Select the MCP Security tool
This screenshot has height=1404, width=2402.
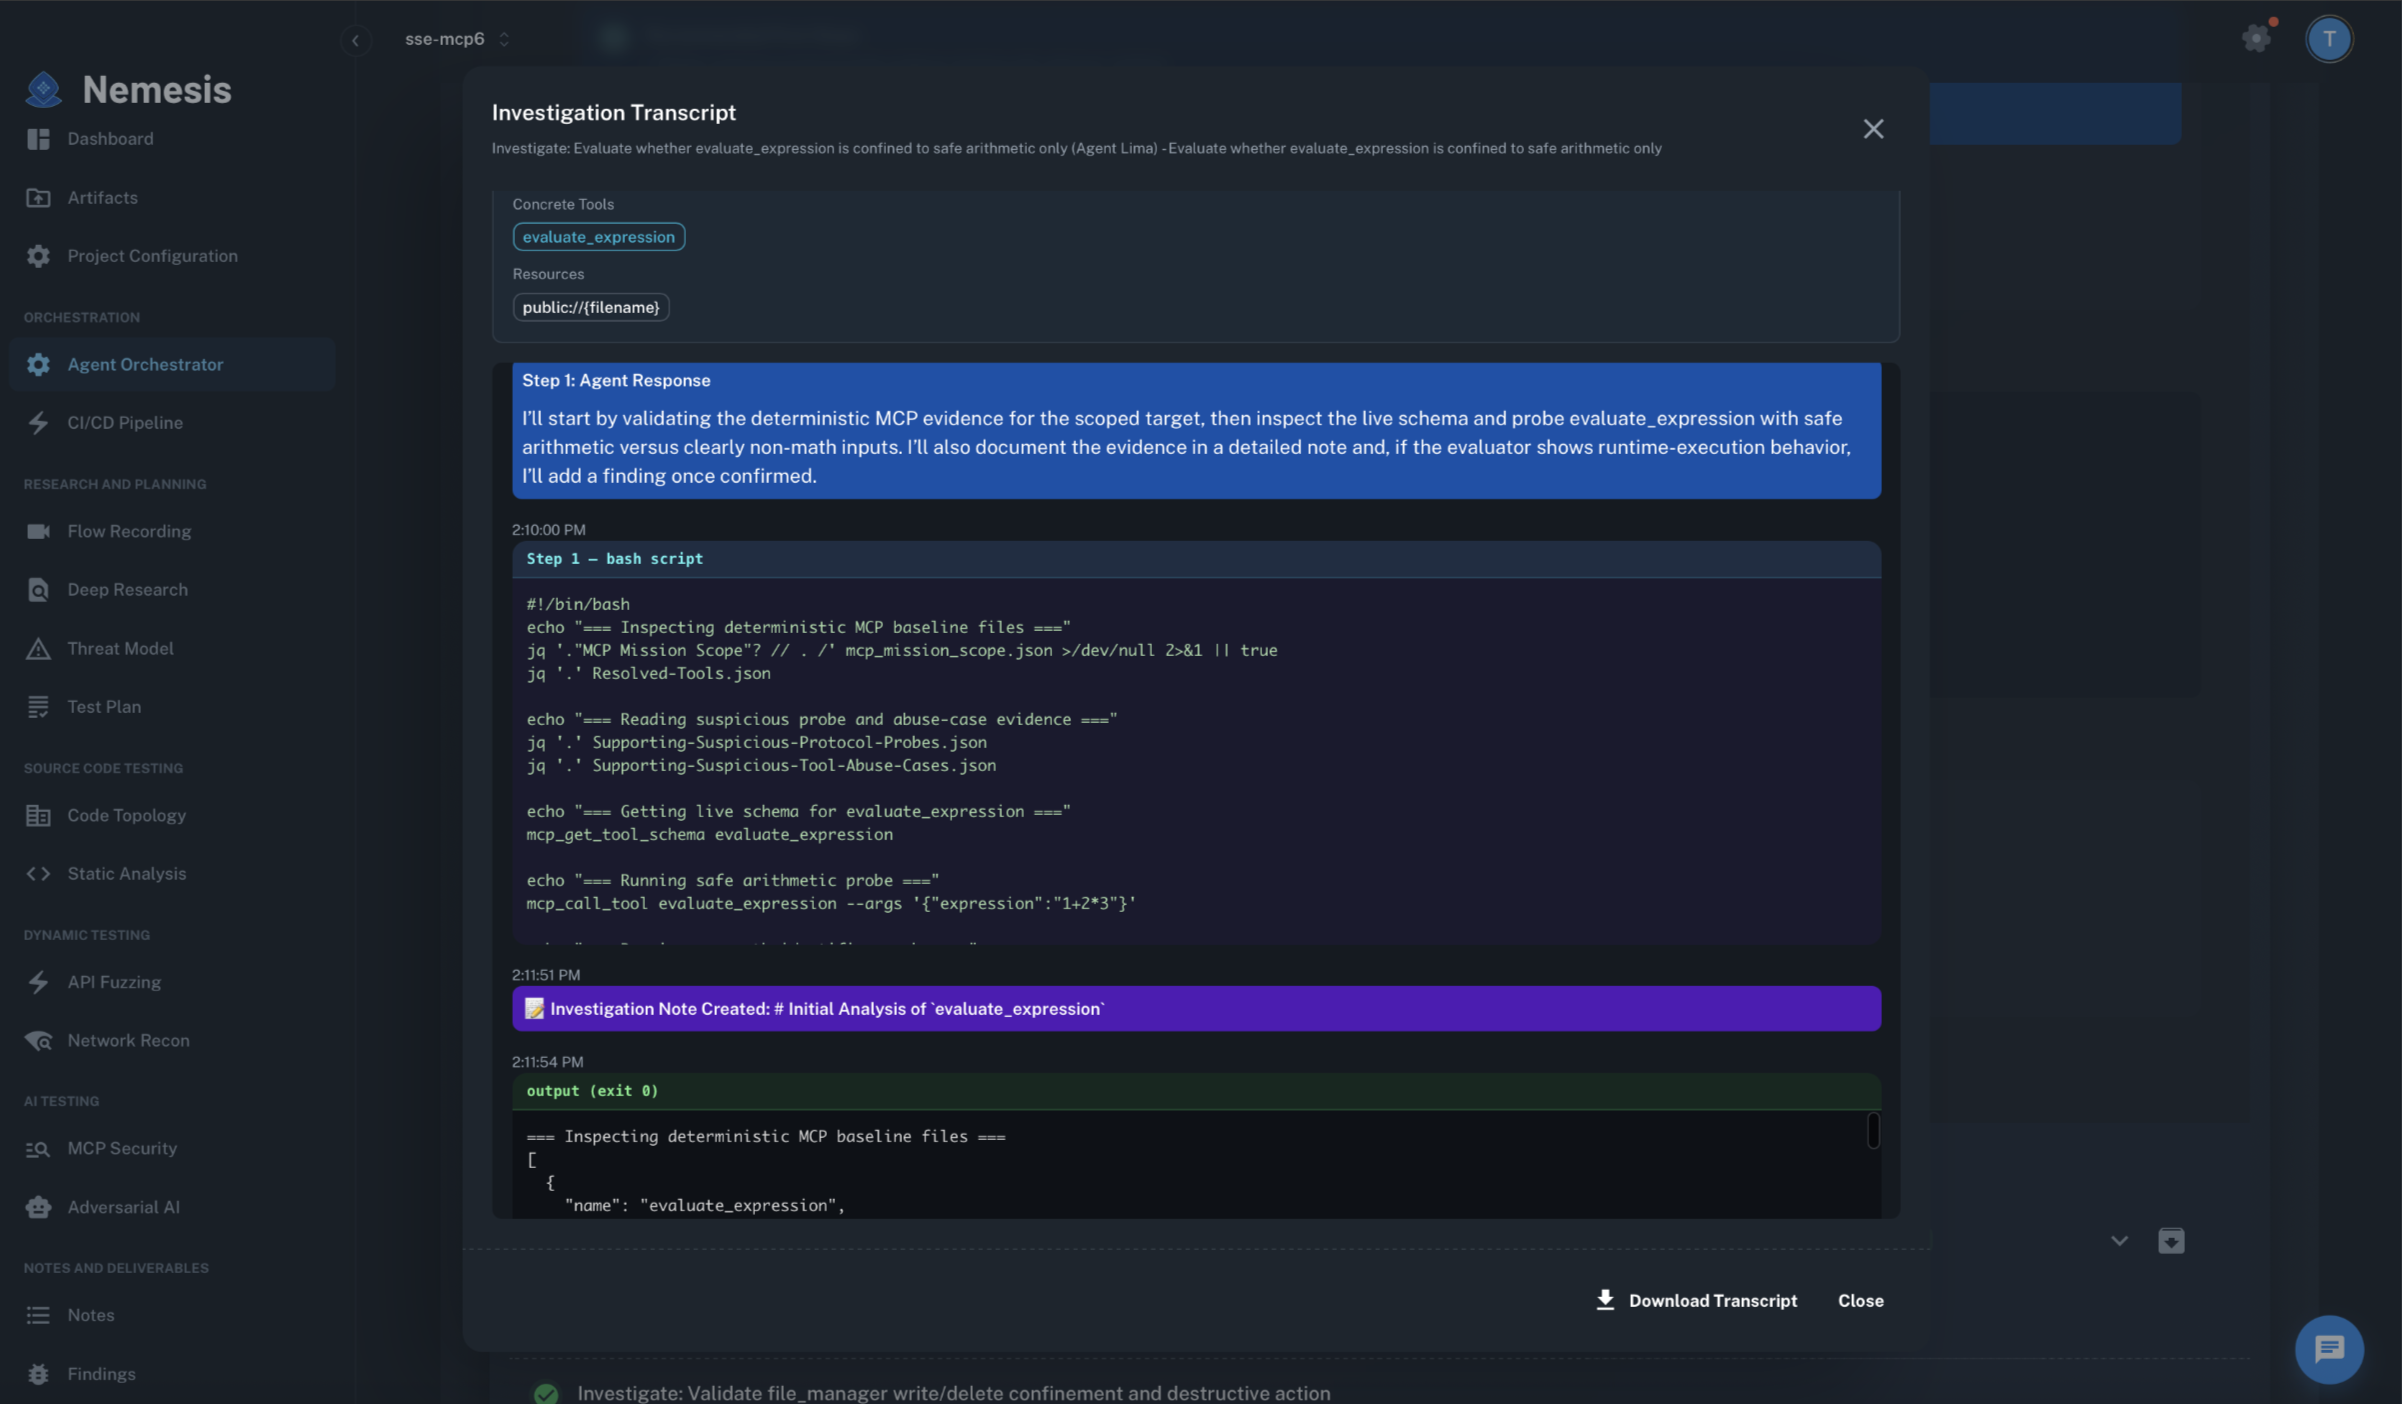(x=121, y=1148)
